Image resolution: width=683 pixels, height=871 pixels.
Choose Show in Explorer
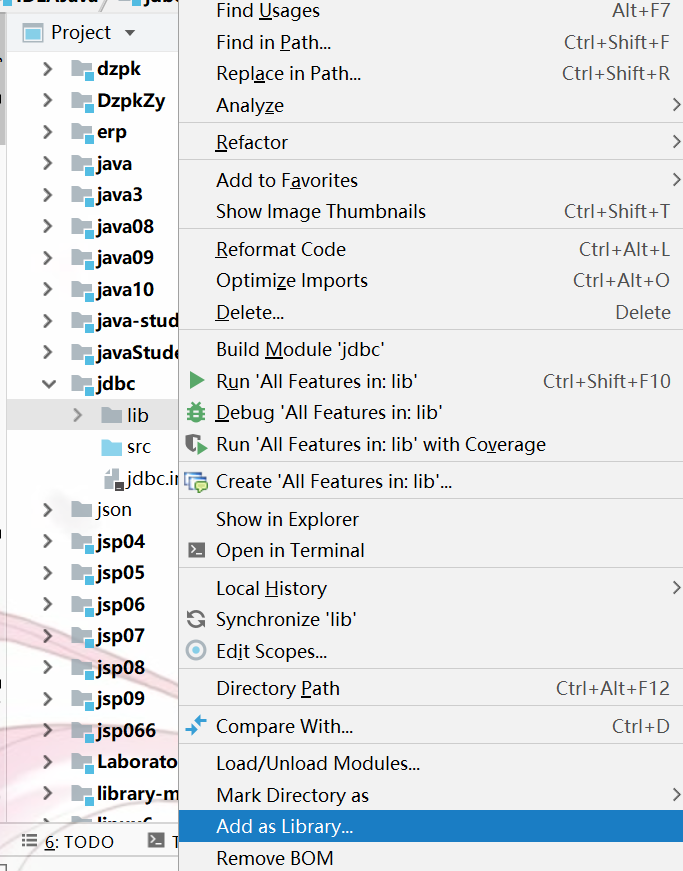point(431,519)
